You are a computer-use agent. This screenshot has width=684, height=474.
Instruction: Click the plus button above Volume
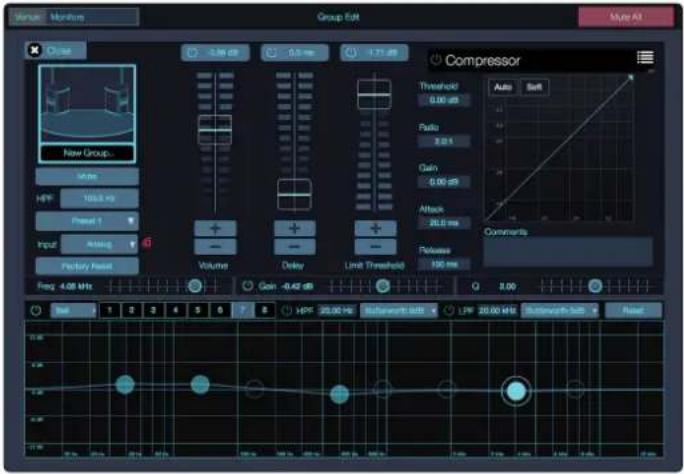215,228
